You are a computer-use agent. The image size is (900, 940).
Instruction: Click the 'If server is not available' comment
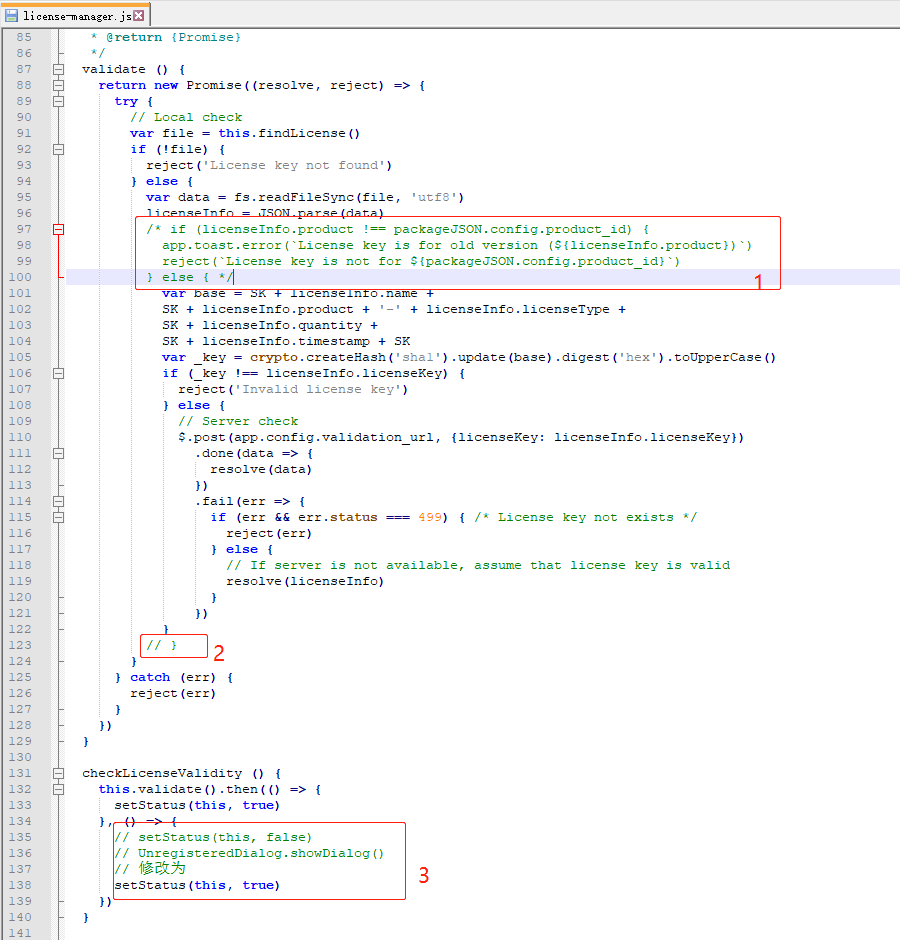tap(478, 565)
